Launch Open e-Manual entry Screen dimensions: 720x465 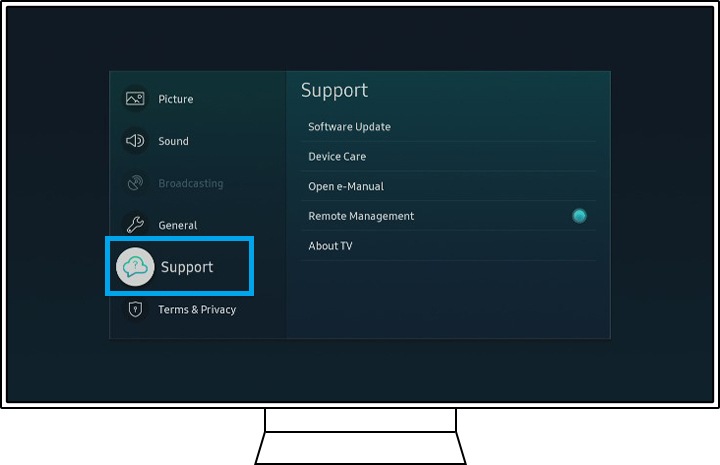346,187
